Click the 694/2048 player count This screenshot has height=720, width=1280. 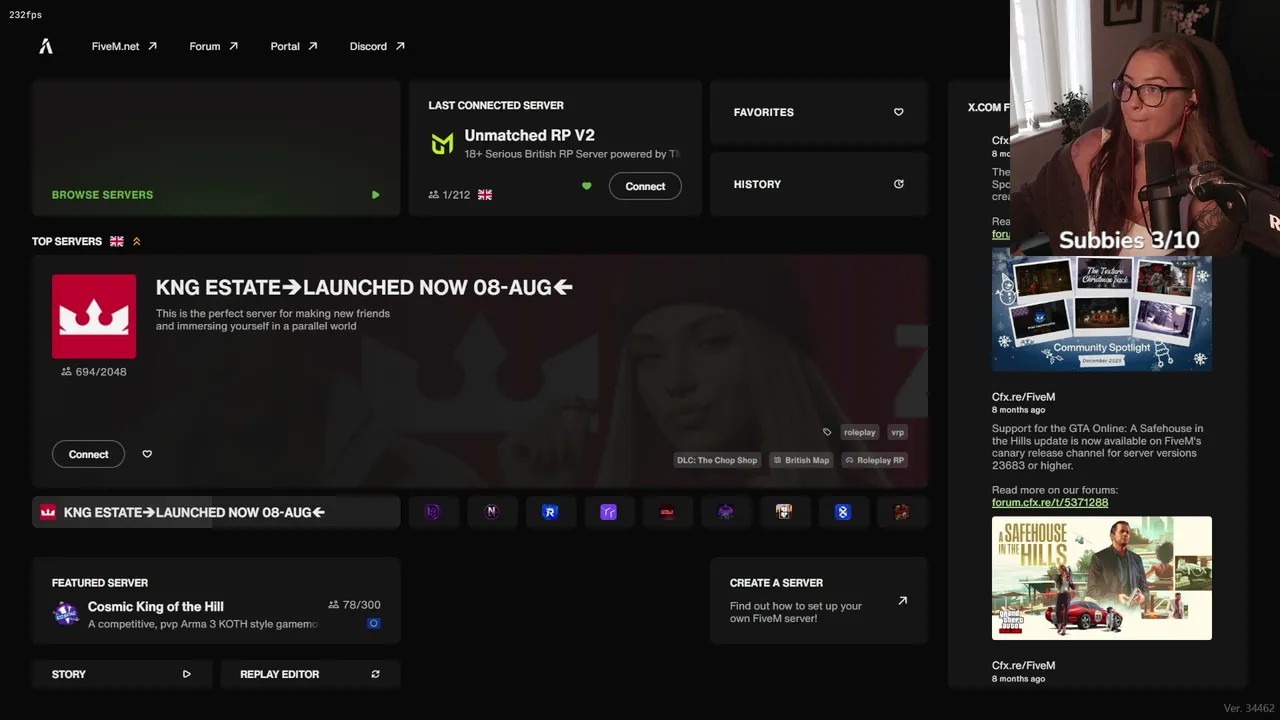(94, 371)
